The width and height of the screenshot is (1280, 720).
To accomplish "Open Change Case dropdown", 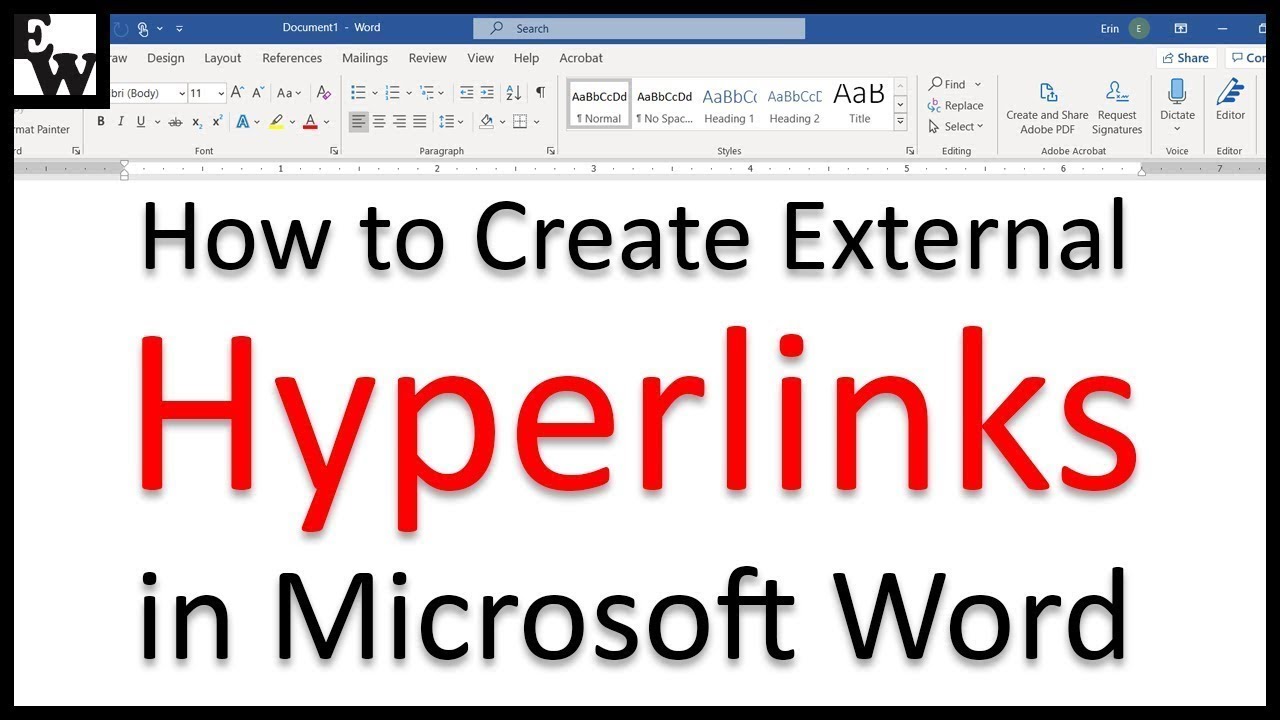I will pyautogui.click(x=289, y=93).
